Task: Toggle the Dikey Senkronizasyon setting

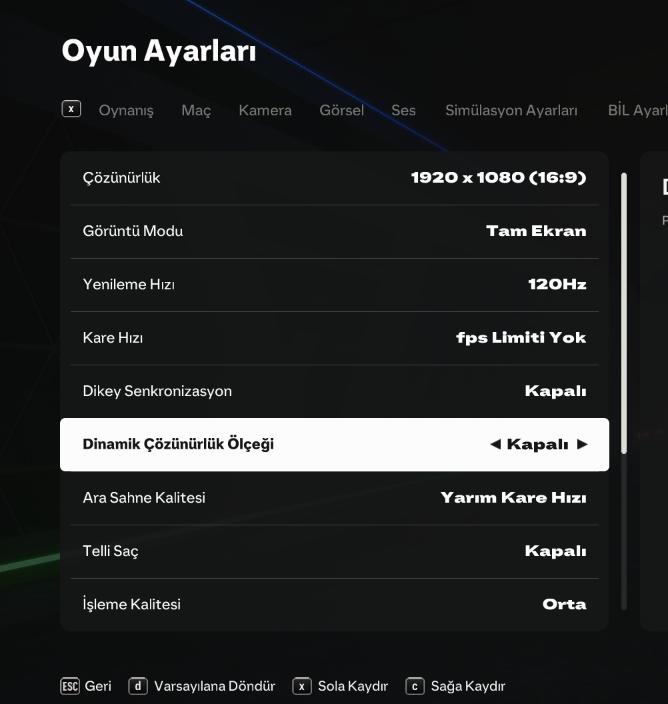Action: click(334, 391)
